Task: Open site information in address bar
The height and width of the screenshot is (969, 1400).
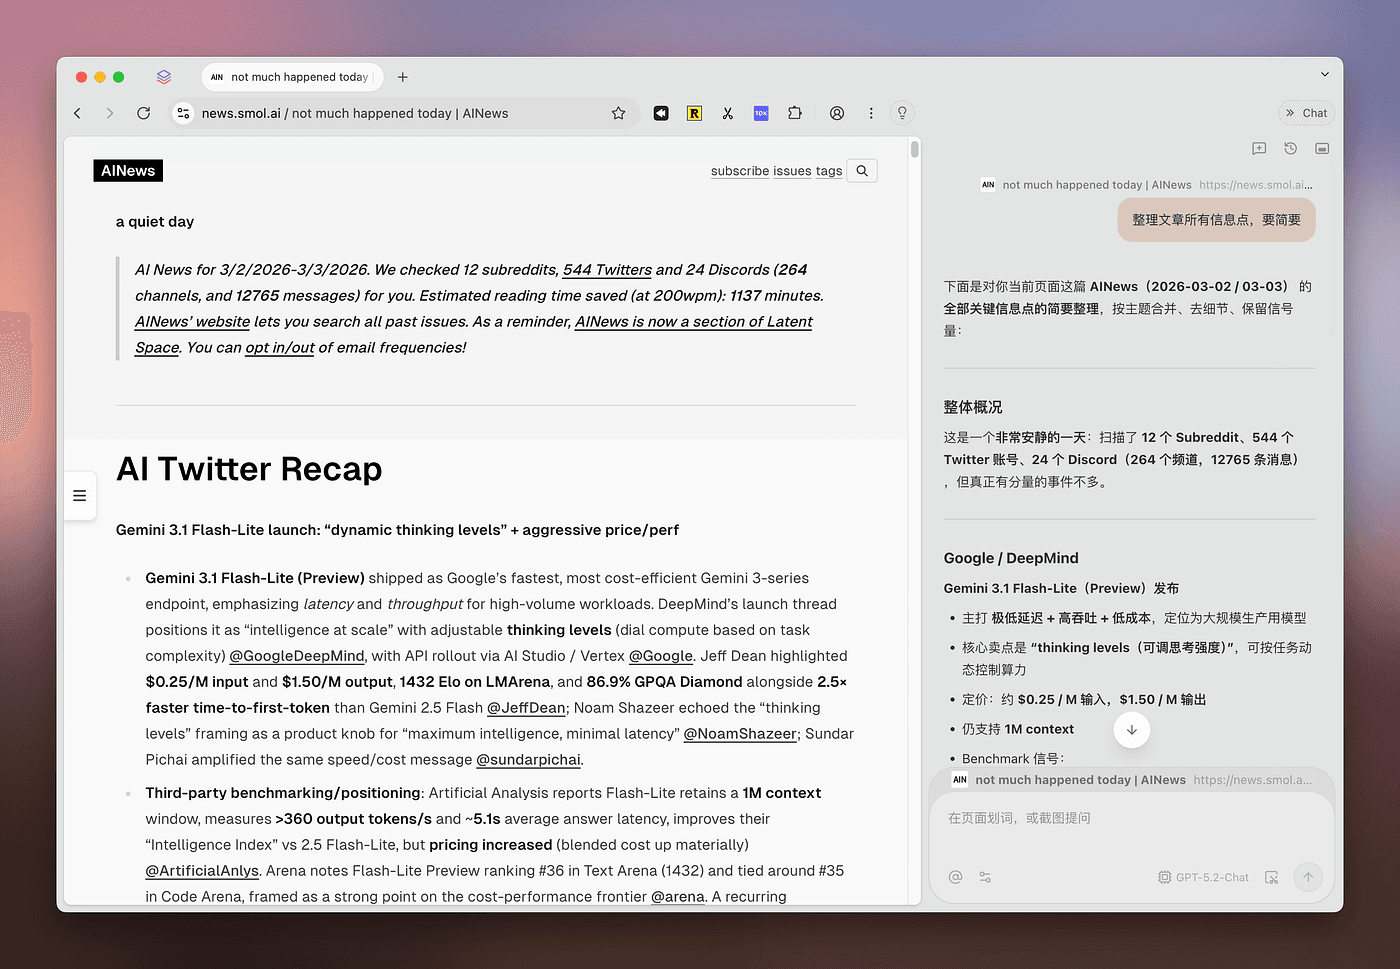Action: pos(183,113)
